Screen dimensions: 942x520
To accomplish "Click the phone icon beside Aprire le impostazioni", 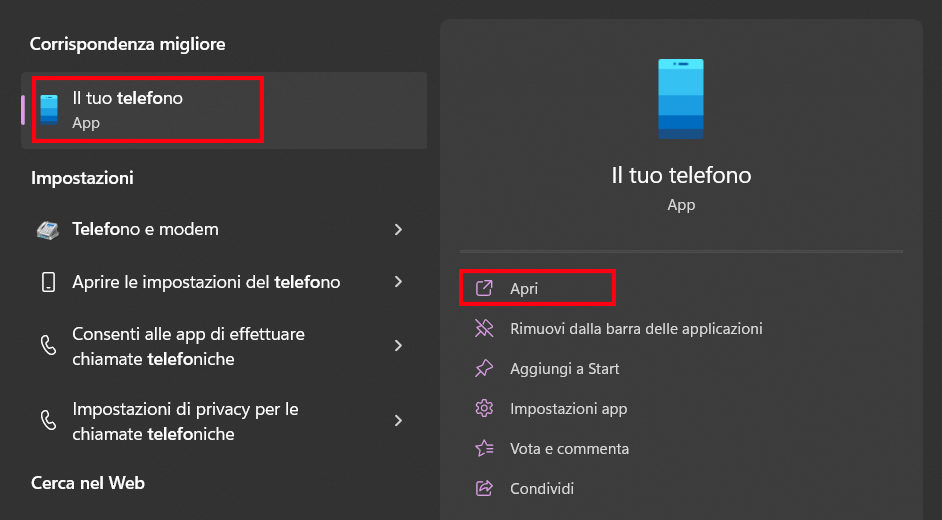I will click(x=48, y=282).
